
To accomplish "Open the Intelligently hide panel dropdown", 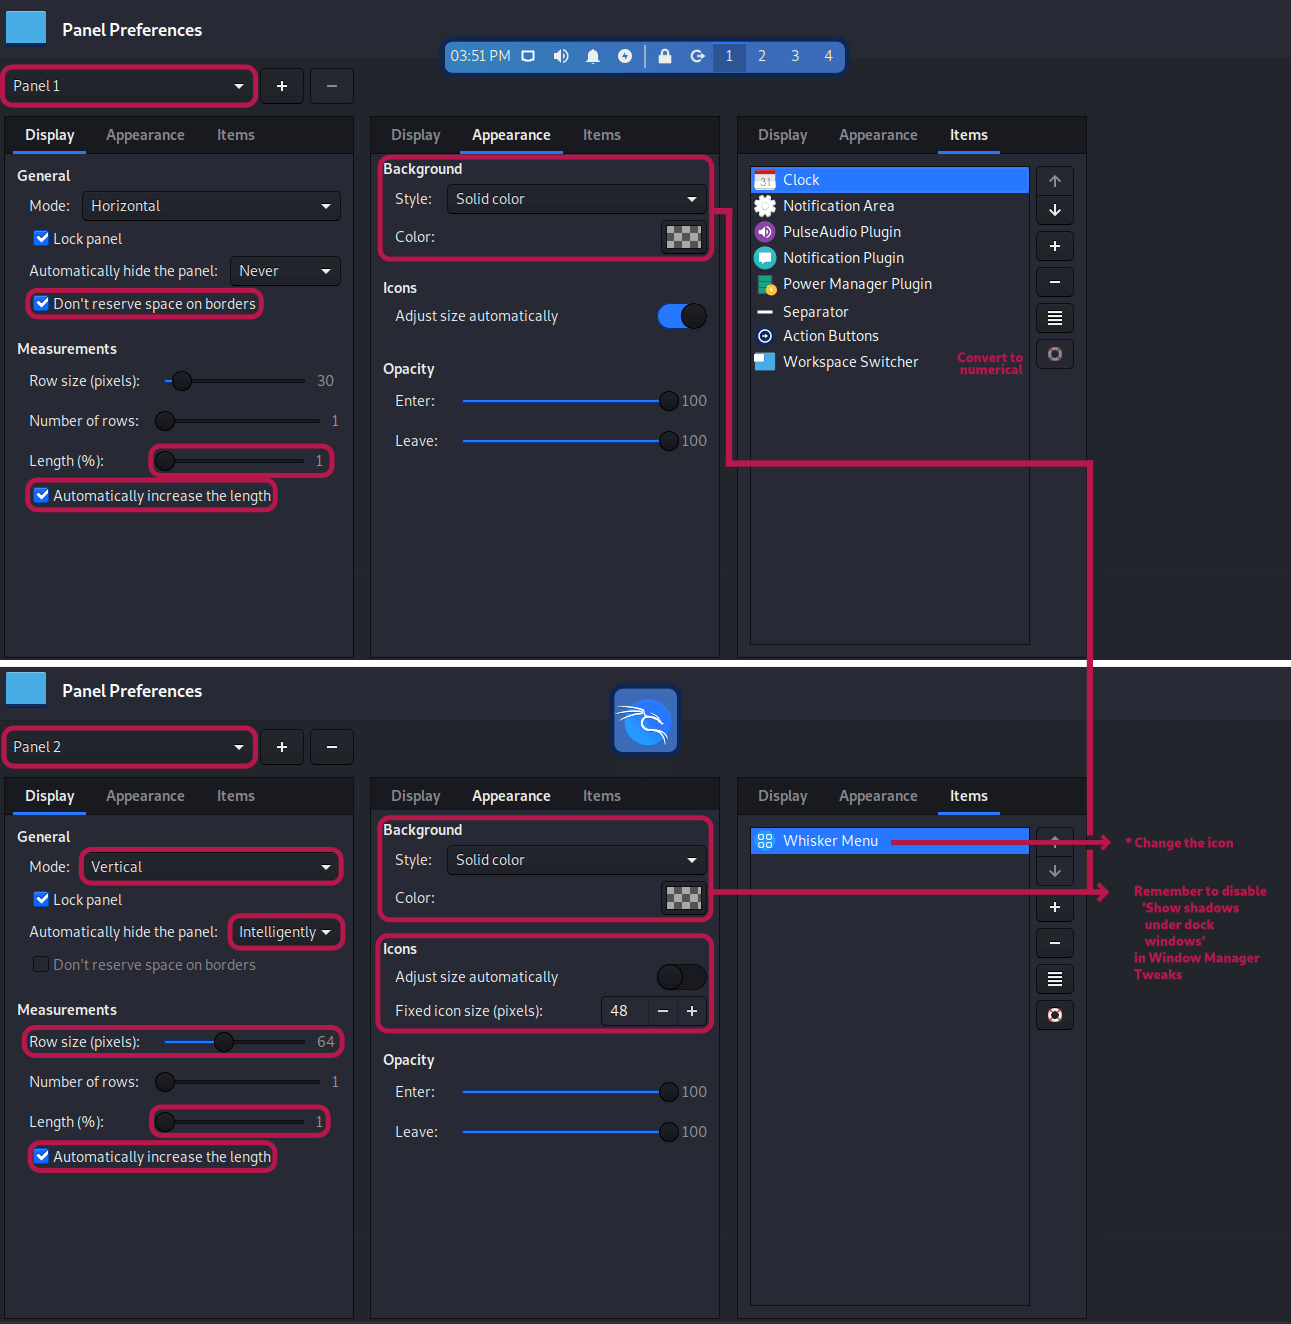I will pyautogui.click(x=286, y=931).
